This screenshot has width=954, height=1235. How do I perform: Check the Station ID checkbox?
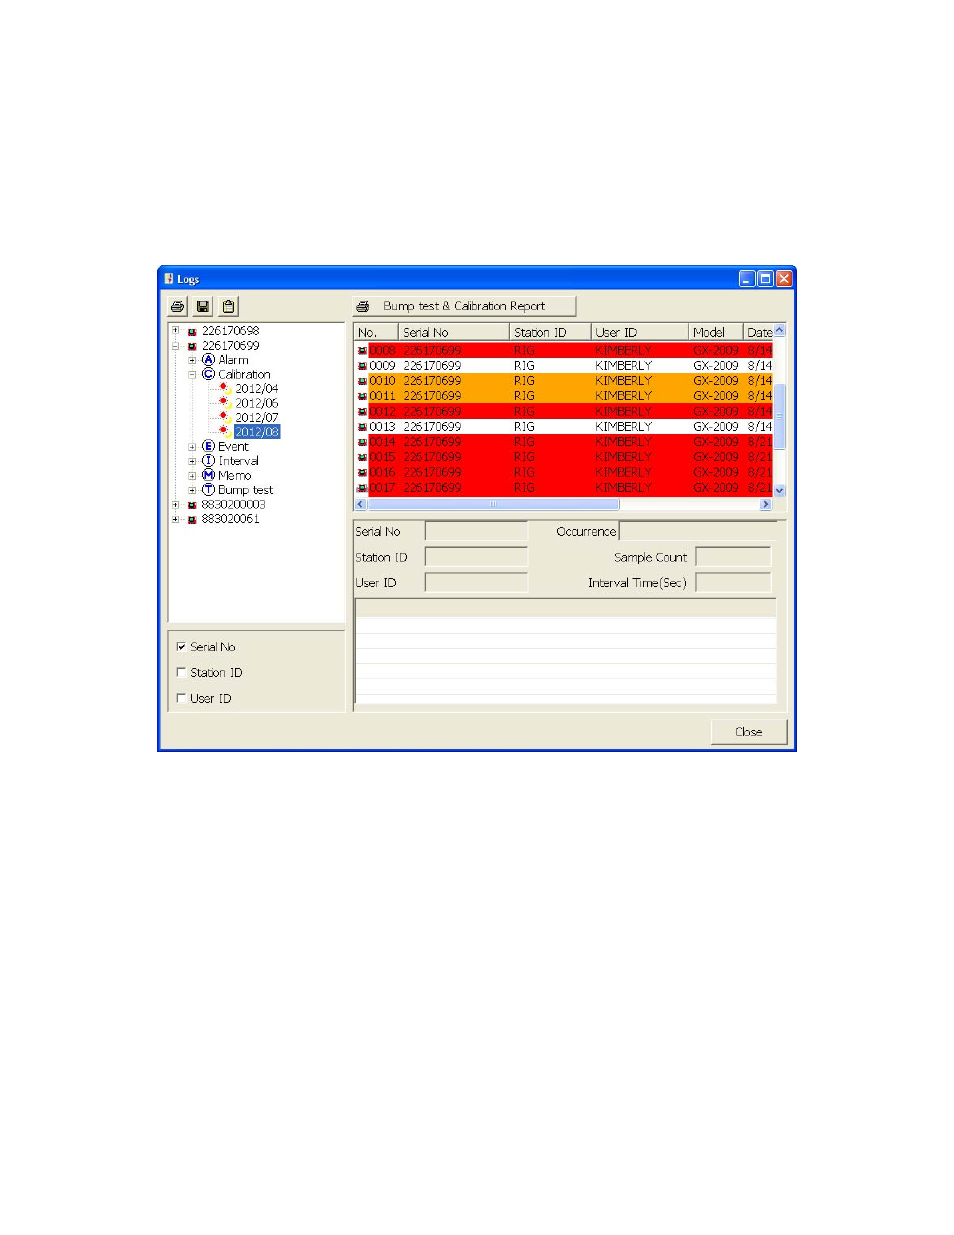[181, 673]
